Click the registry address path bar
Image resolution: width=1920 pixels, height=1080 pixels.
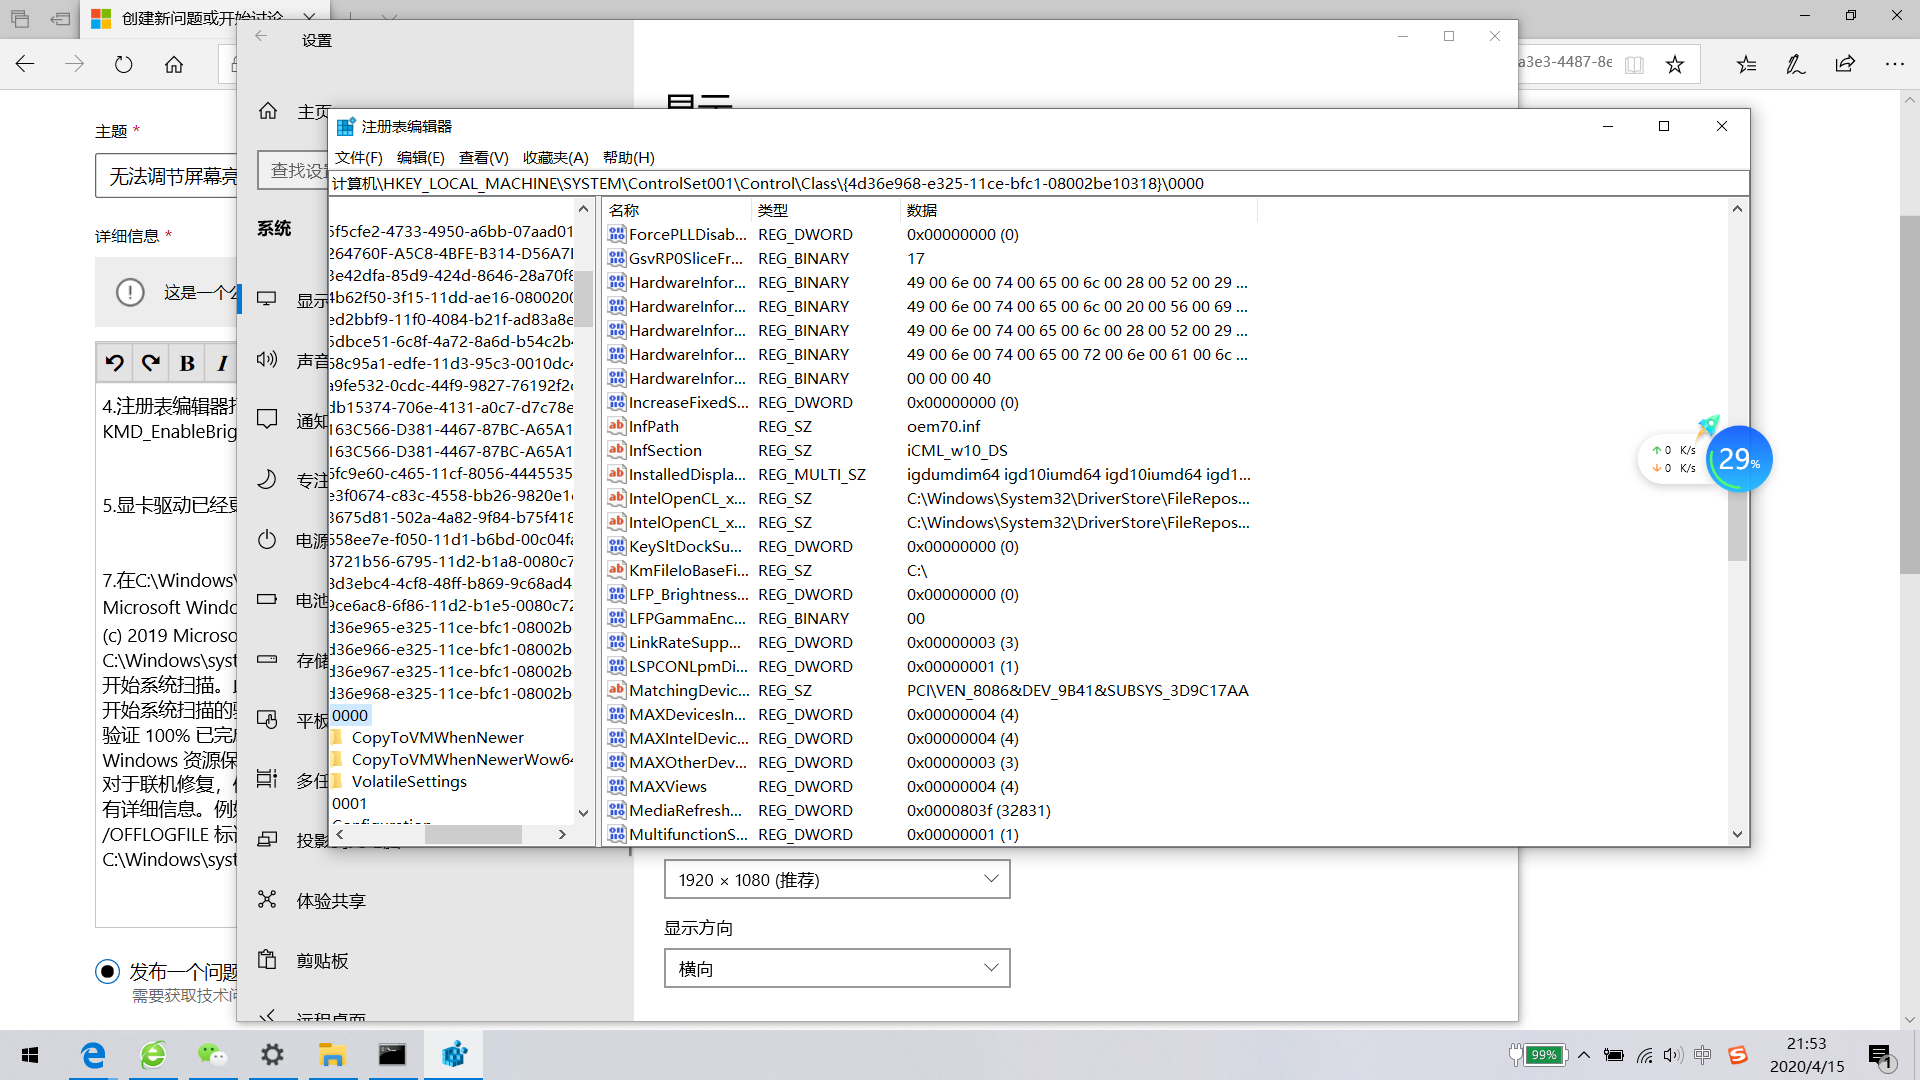click(x=1000, y=184)
